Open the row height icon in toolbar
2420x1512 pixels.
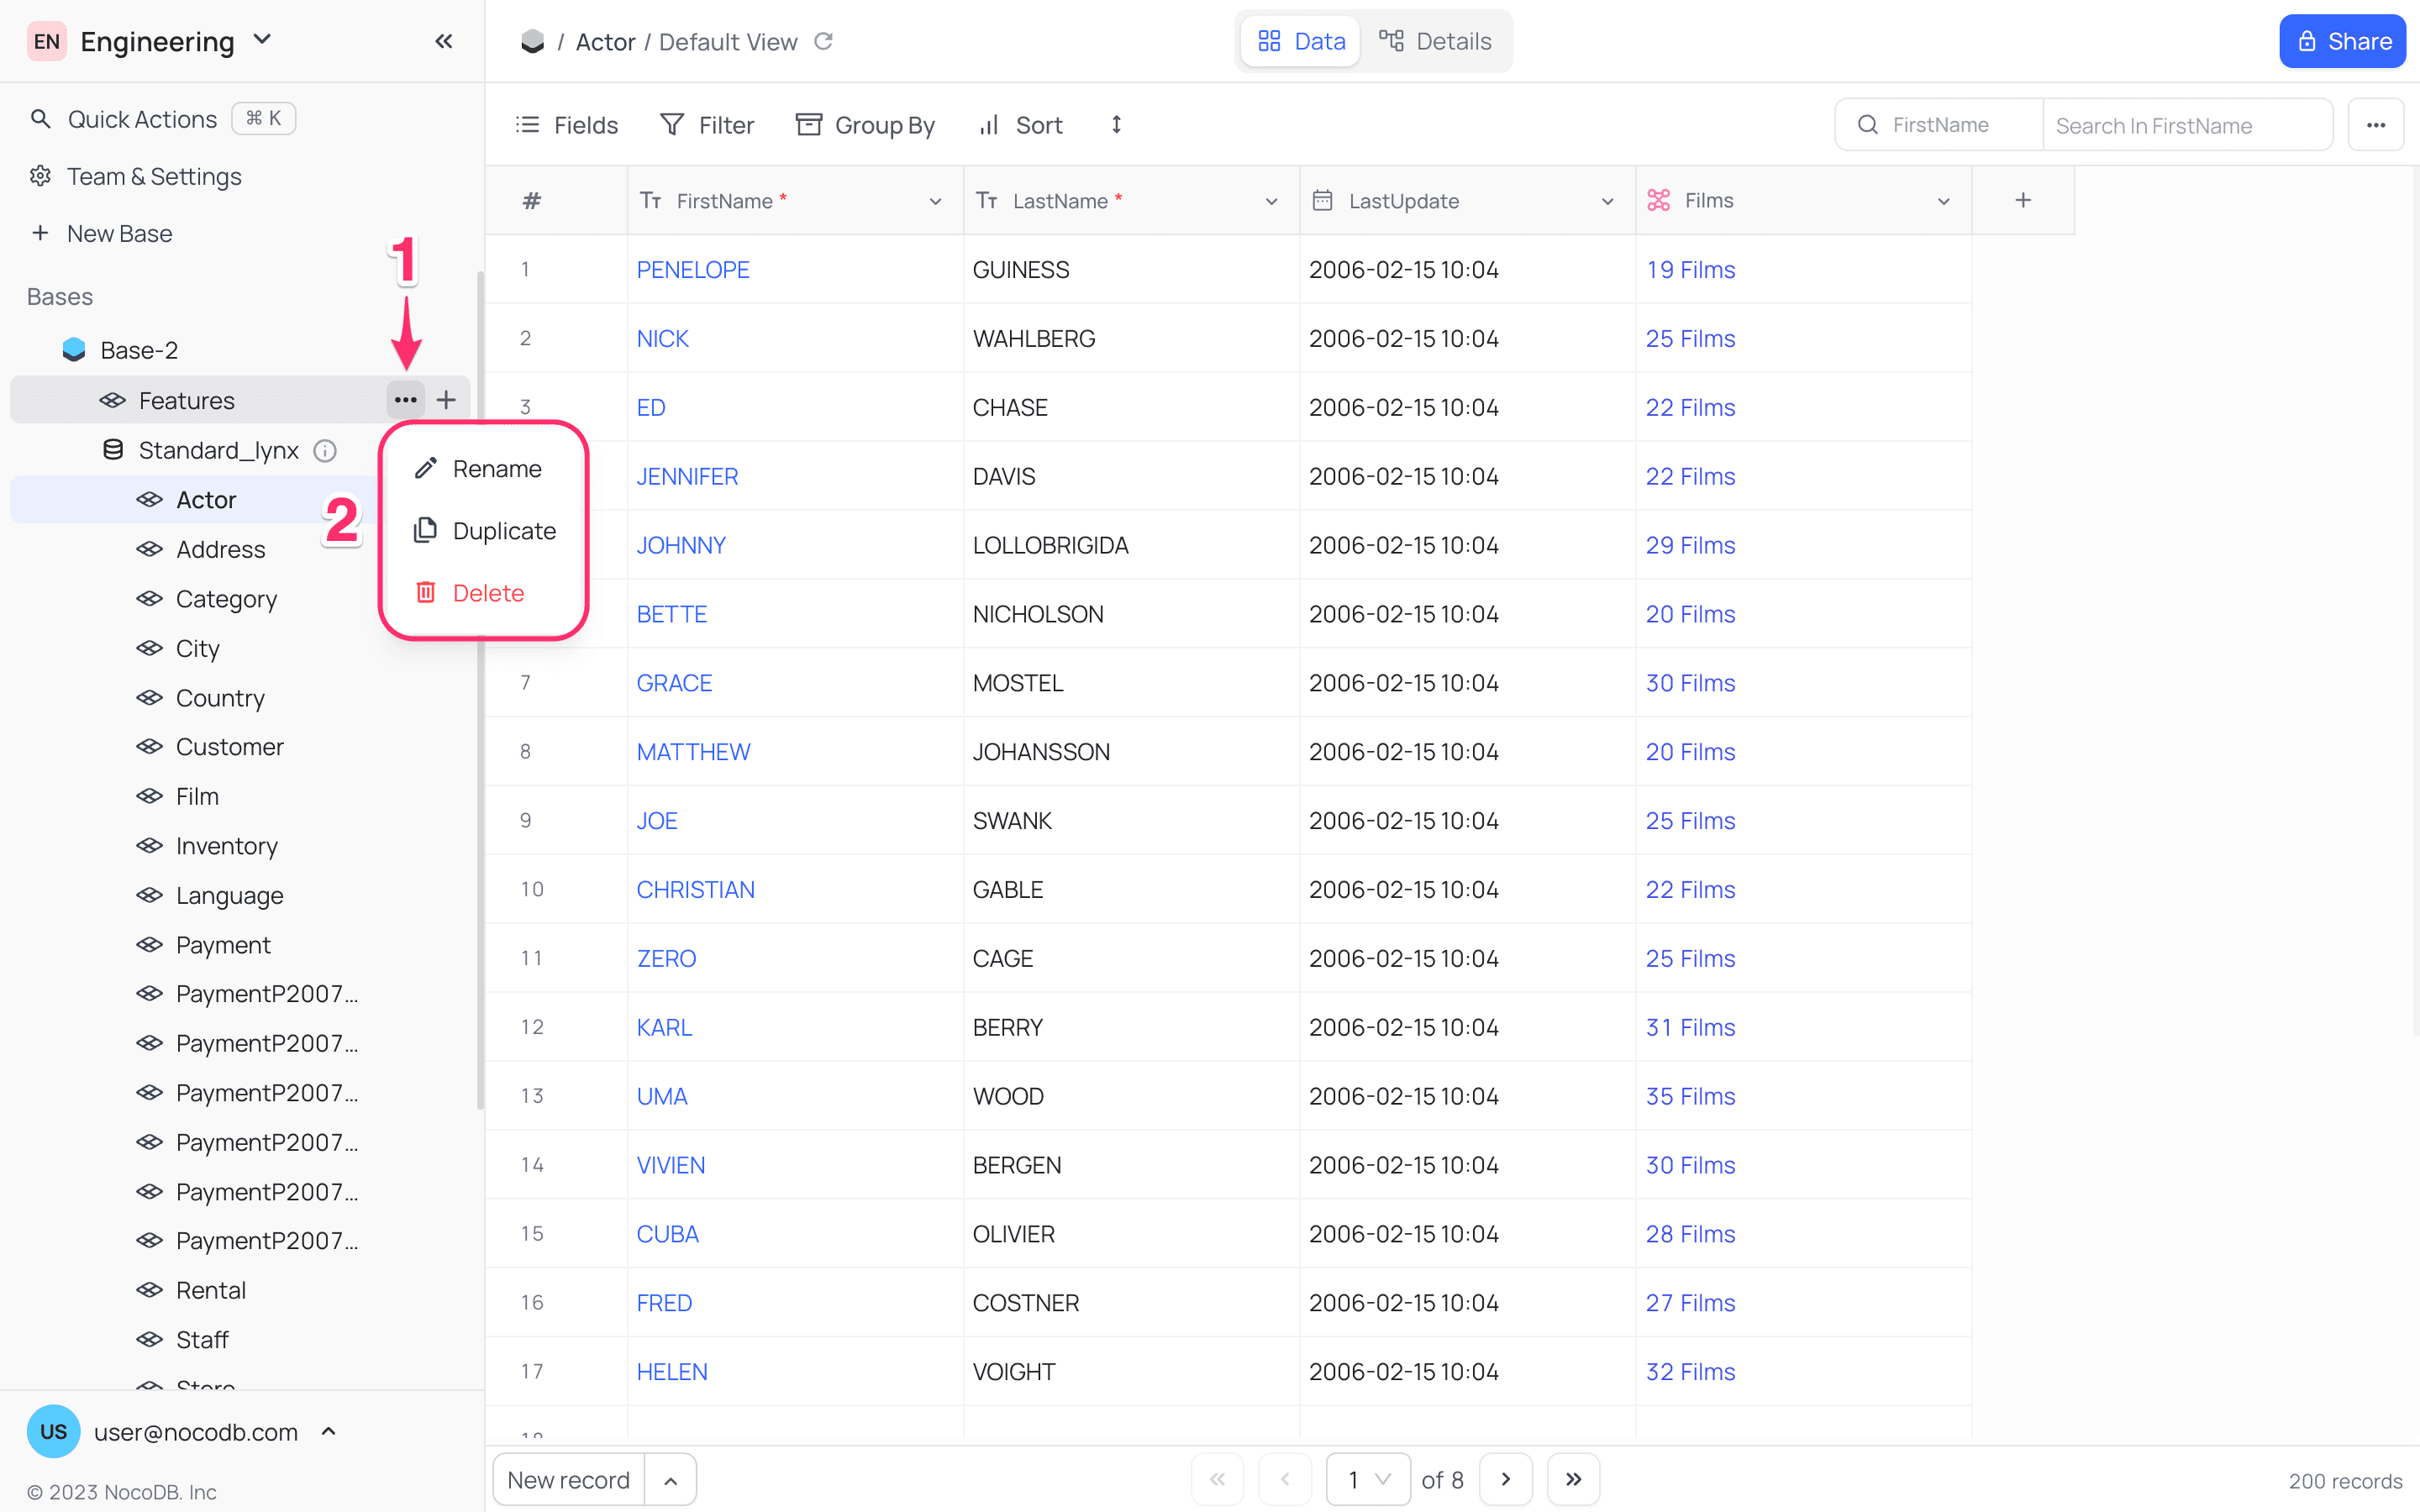1116,124
